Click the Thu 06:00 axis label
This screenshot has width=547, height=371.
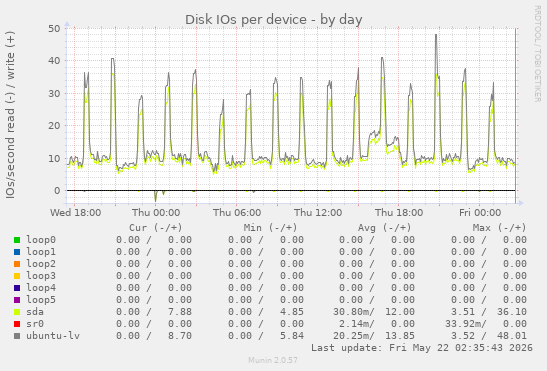[237, 213]
